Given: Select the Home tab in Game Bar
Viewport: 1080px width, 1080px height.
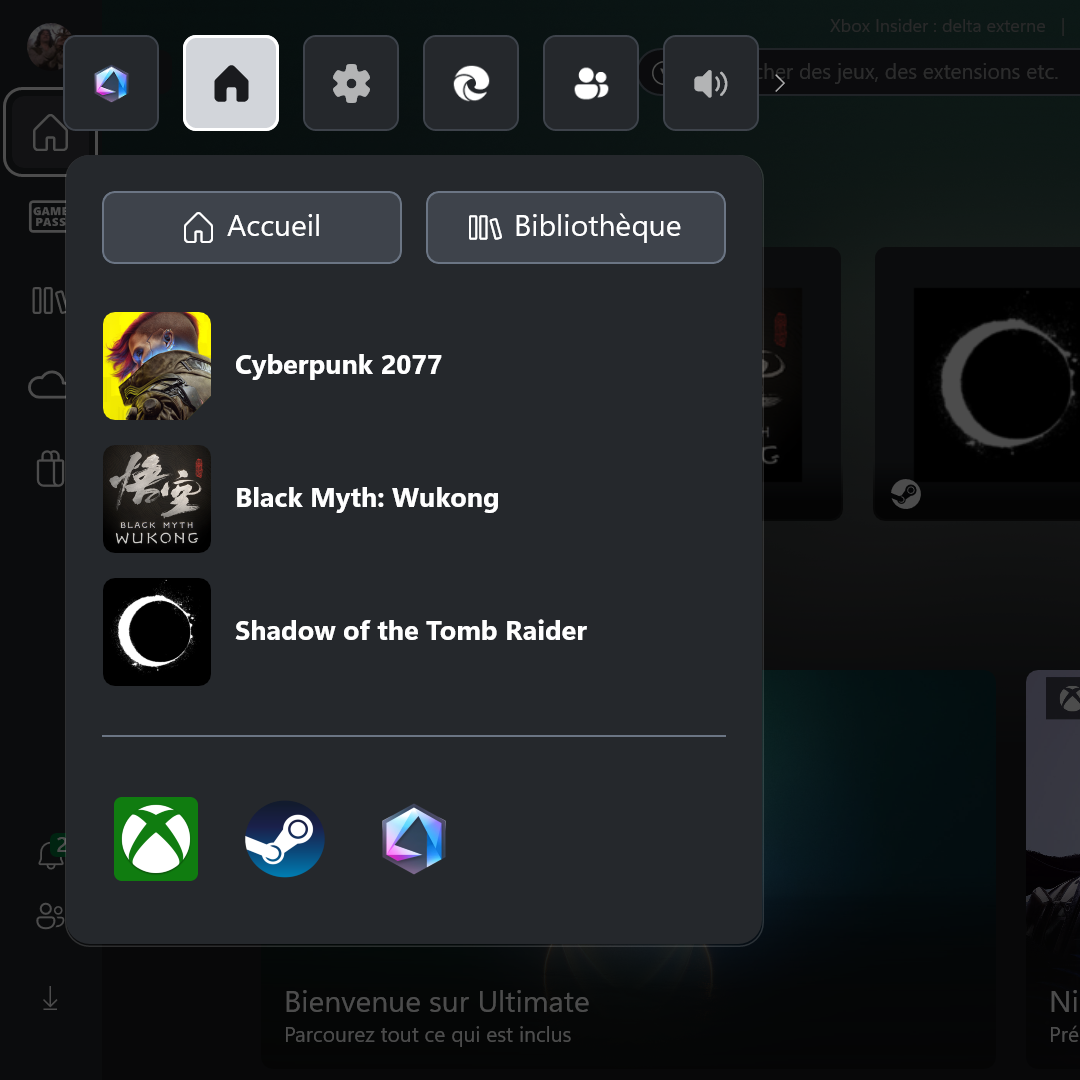Looking at the screenshot, I should [x=231, y=84].
